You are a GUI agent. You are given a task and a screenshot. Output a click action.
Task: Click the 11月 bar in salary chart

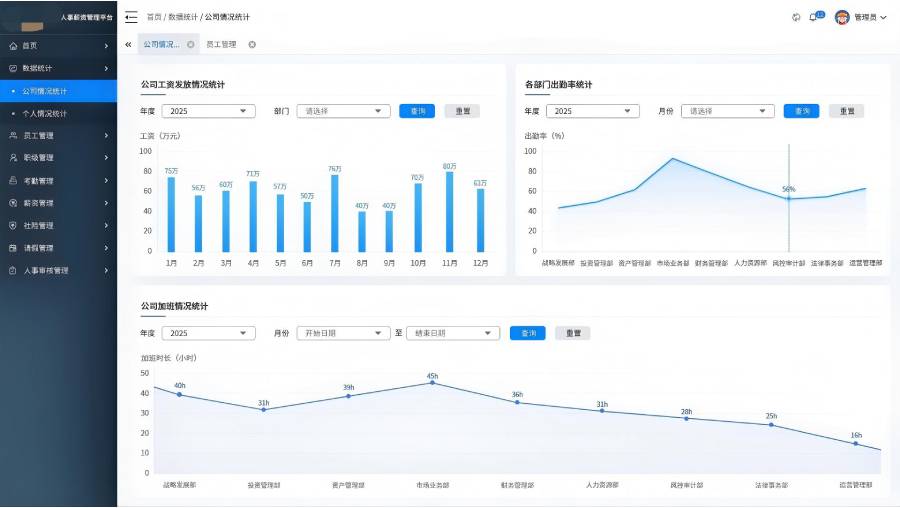(449, 212)
